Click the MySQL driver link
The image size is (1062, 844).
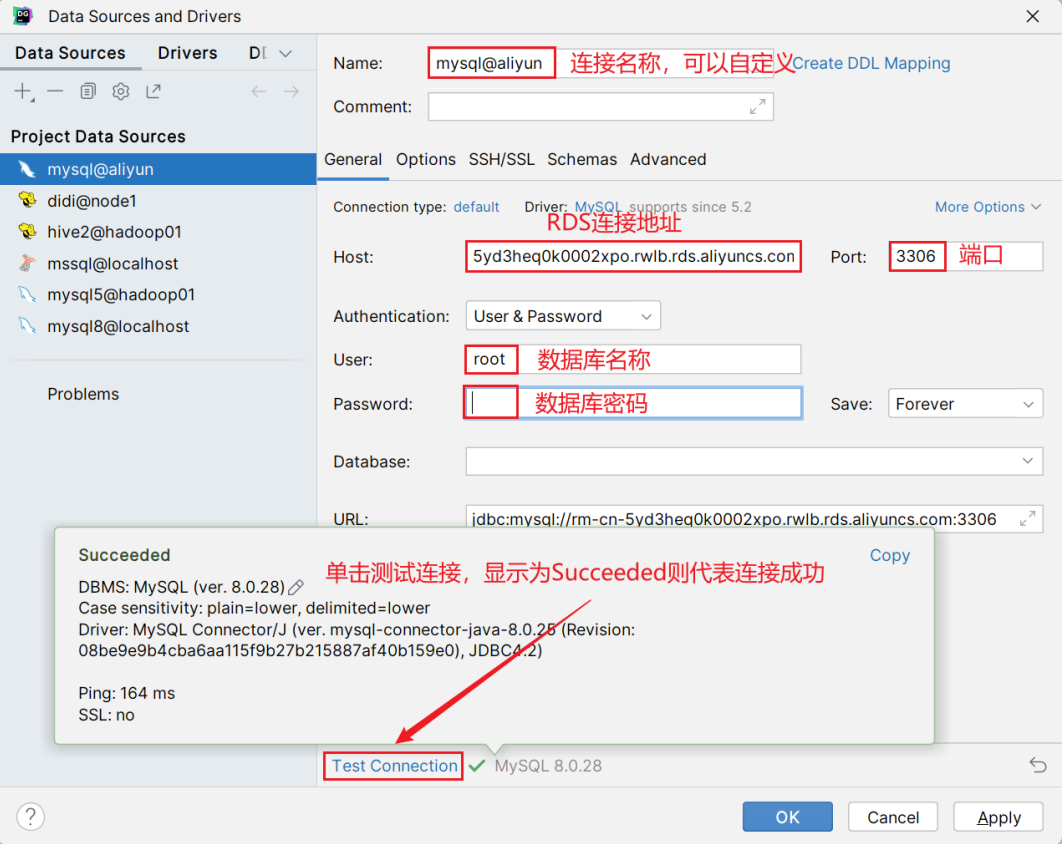(x=597, y=207)
